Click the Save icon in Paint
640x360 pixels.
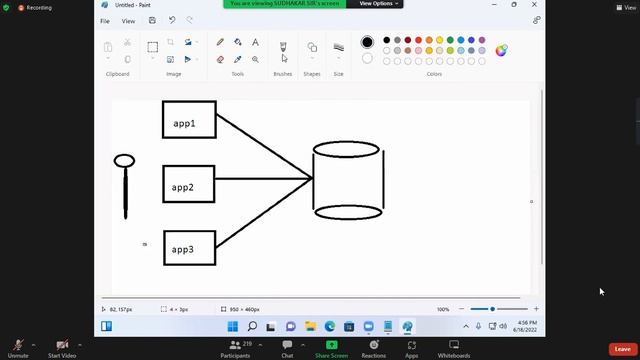tap(152, 20)
